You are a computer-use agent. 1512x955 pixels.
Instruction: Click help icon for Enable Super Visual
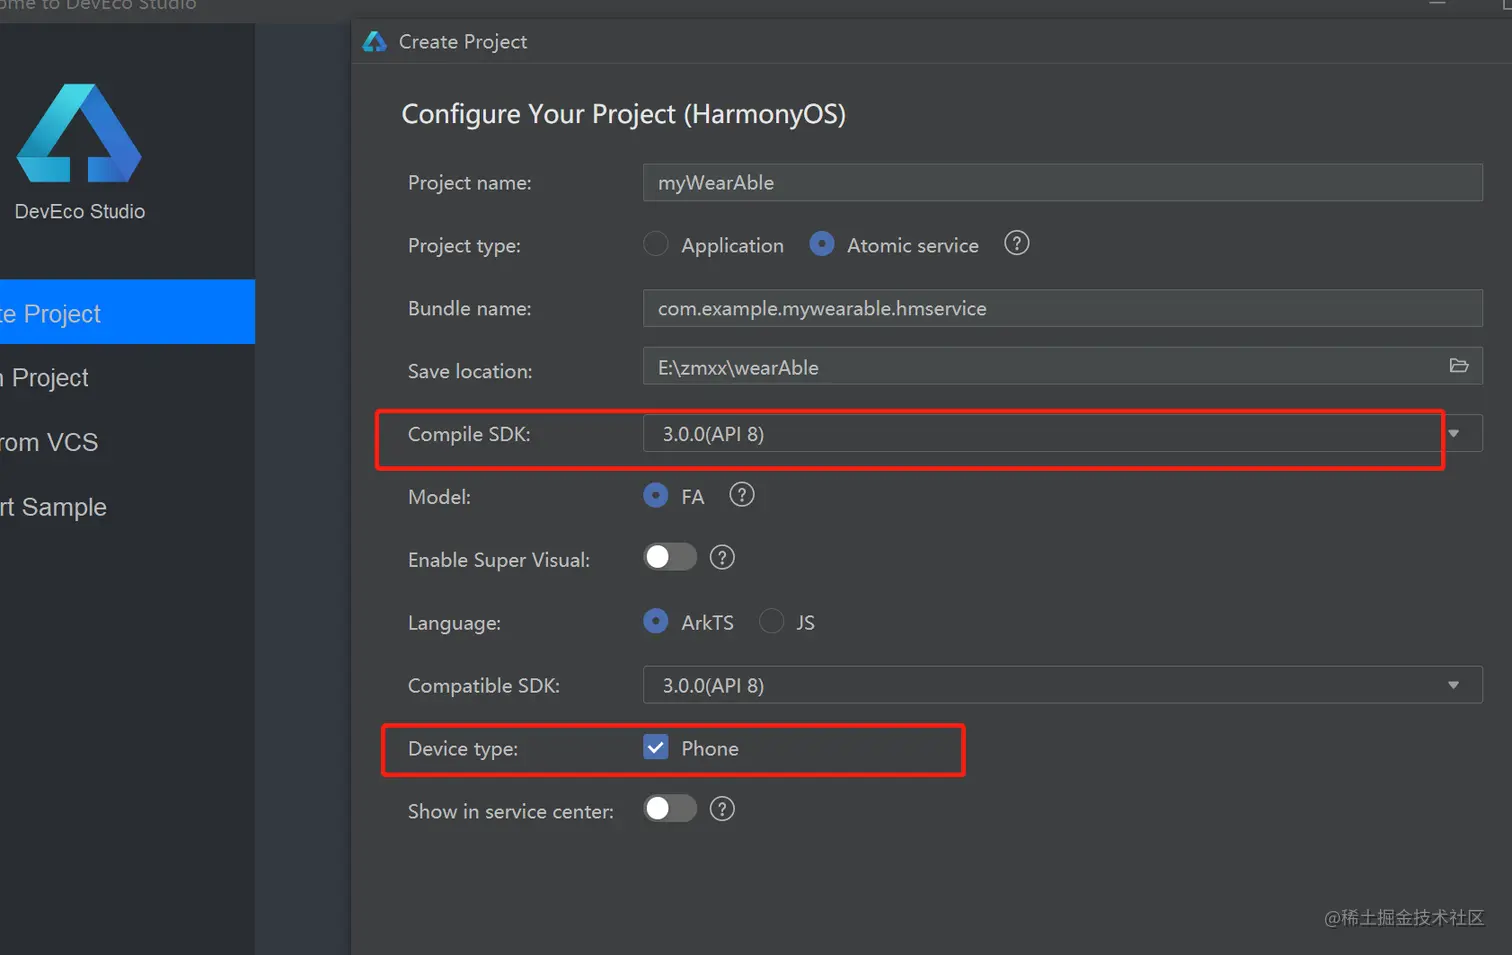[722, 558]
